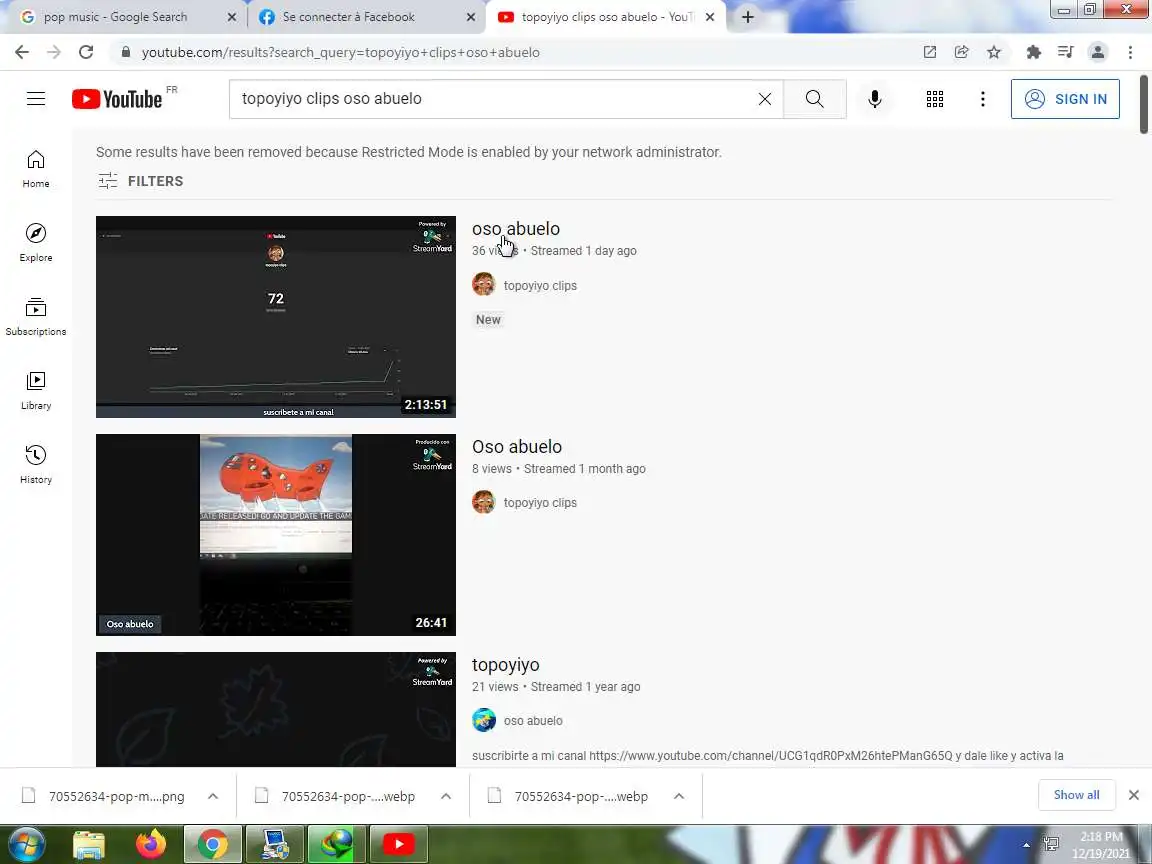
Task: Close the downloads bar
Action: tap(1134, 795)
